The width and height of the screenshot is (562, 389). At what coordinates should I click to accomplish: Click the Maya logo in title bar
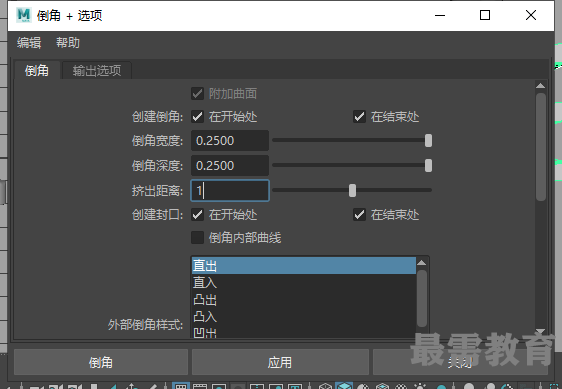point(24,15)
